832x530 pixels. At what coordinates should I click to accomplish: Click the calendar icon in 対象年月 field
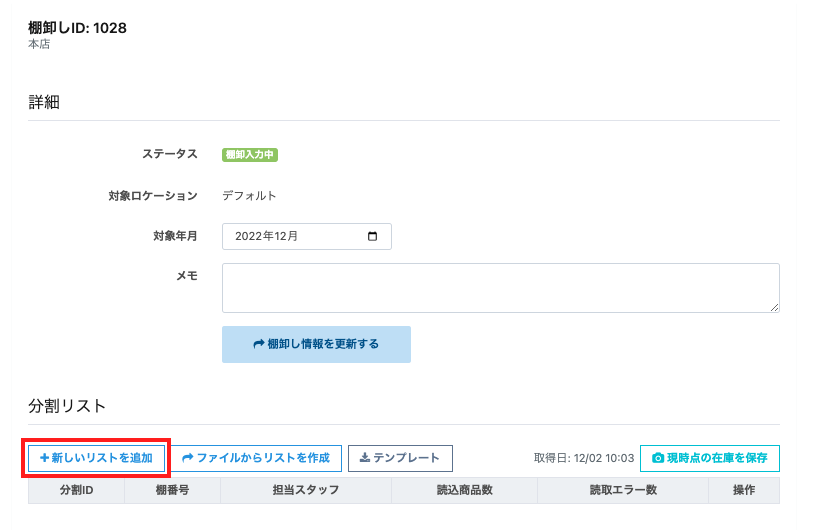coord(372,236)
